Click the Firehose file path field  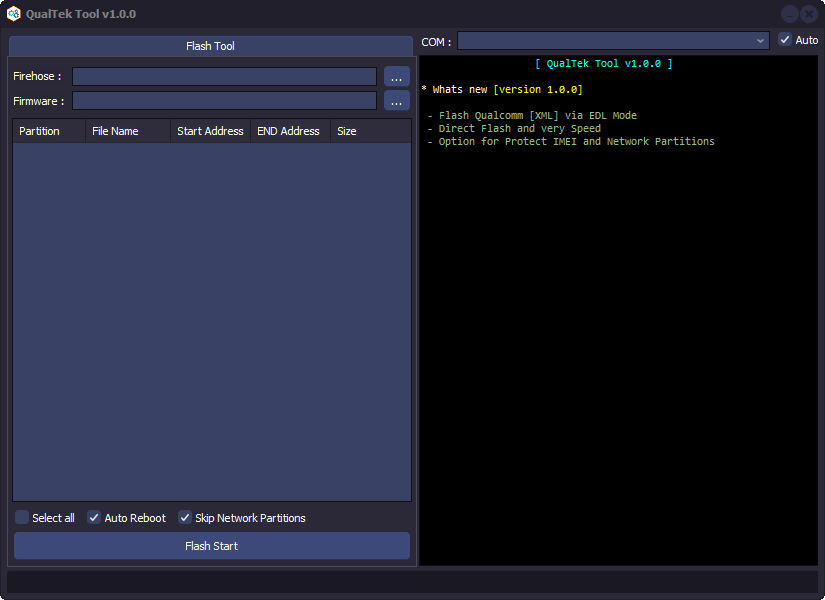pyautogui.click(x=225, y=76)
